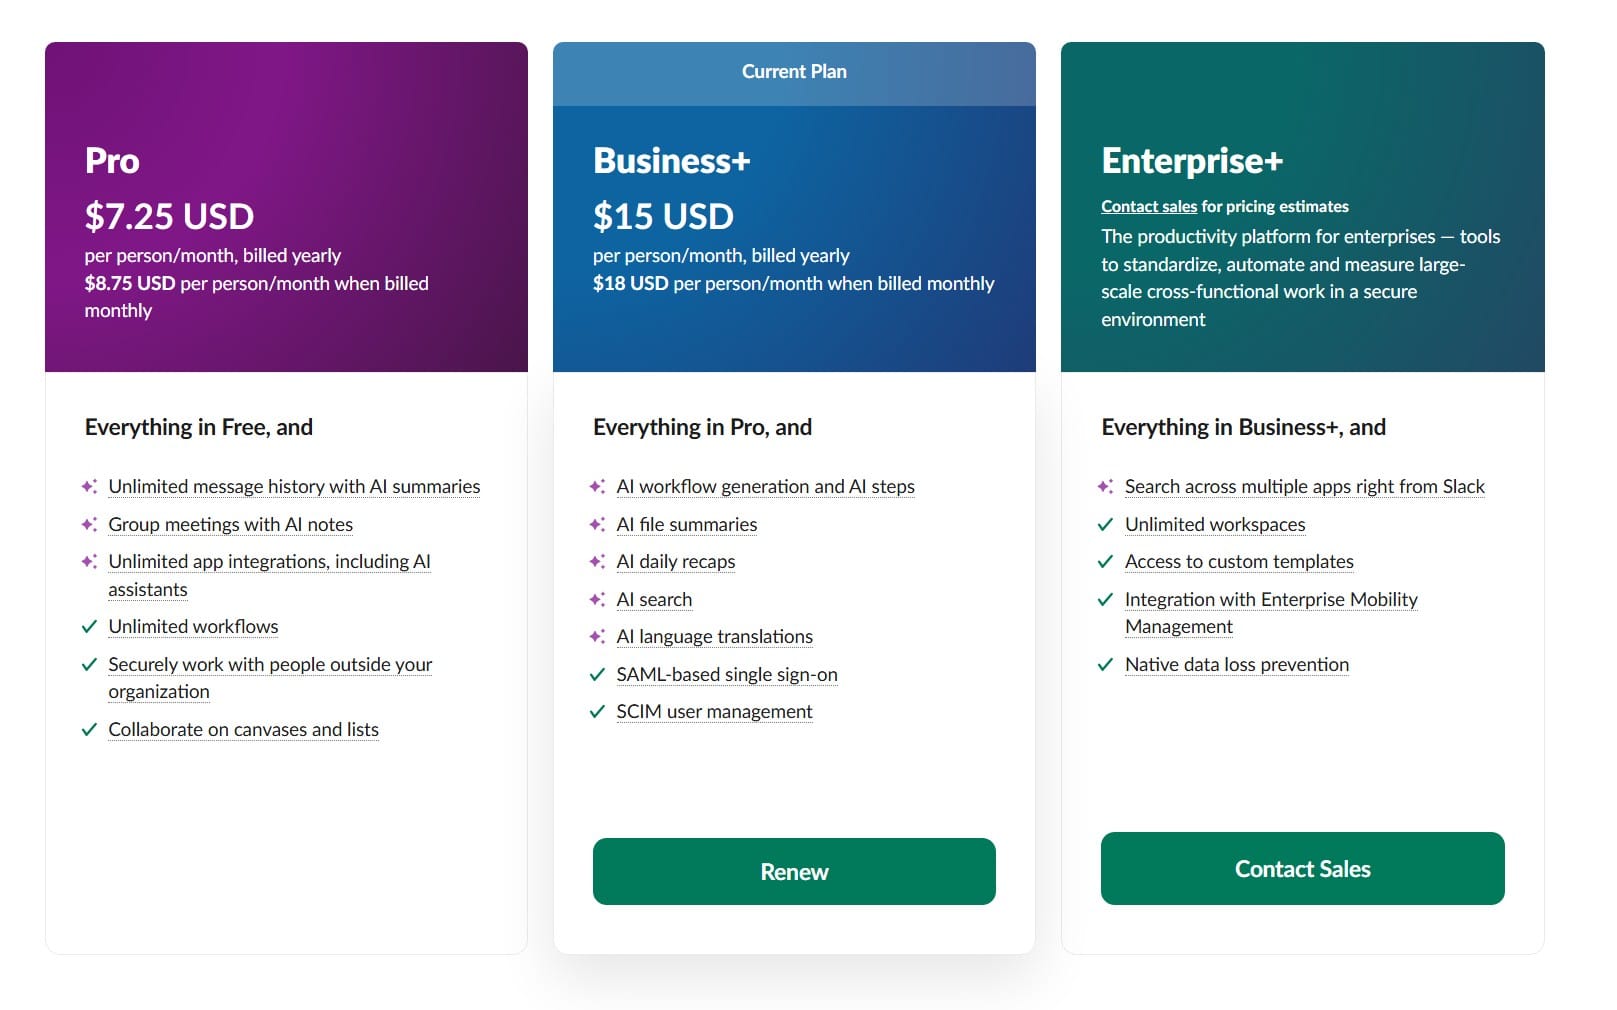Viewport: 1617px width, 1010px height.
Task: Click the sparkle icon next to AI workflow generation
Action: (x=598, y=486)
